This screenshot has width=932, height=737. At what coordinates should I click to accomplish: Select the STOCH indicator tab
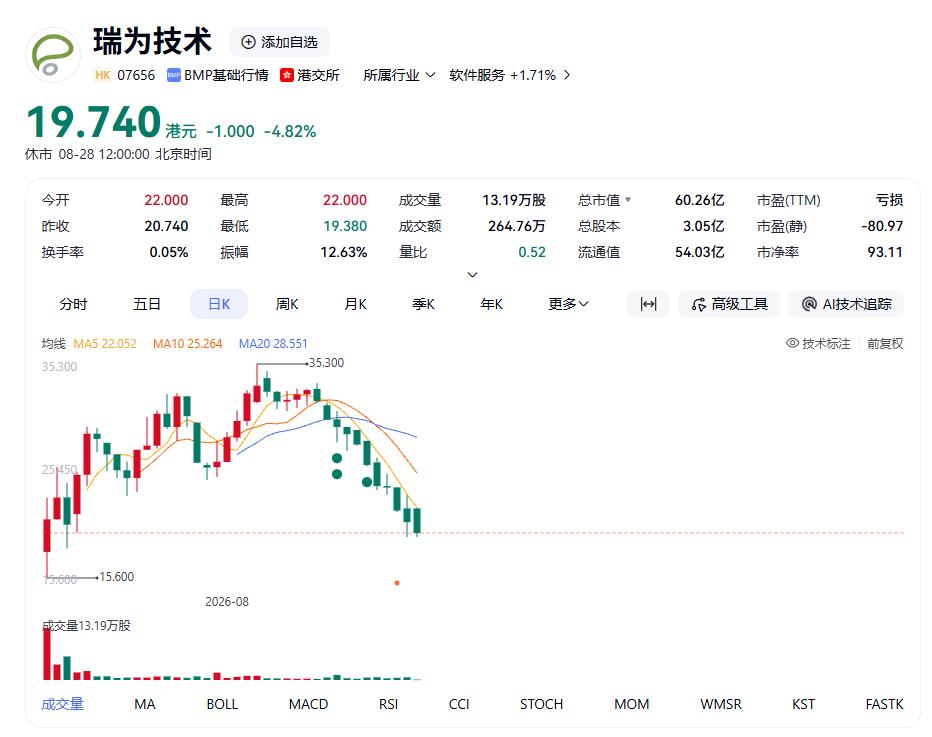click(541, 704)
